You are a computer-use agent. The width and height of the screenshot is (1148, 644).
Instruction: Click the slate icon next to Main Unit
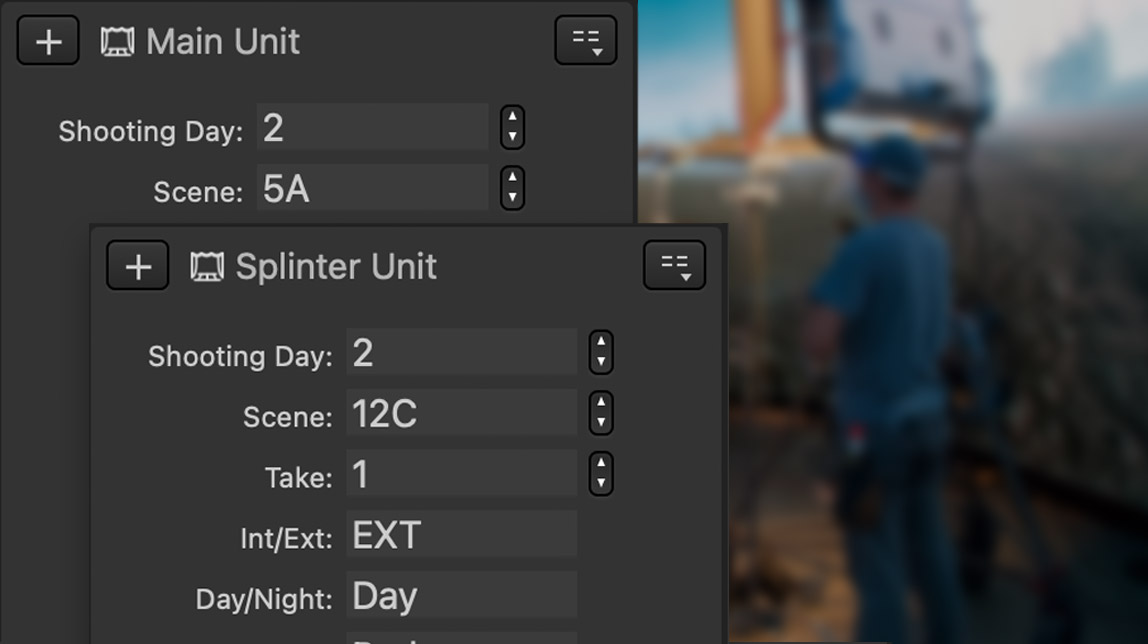point(117,42)
